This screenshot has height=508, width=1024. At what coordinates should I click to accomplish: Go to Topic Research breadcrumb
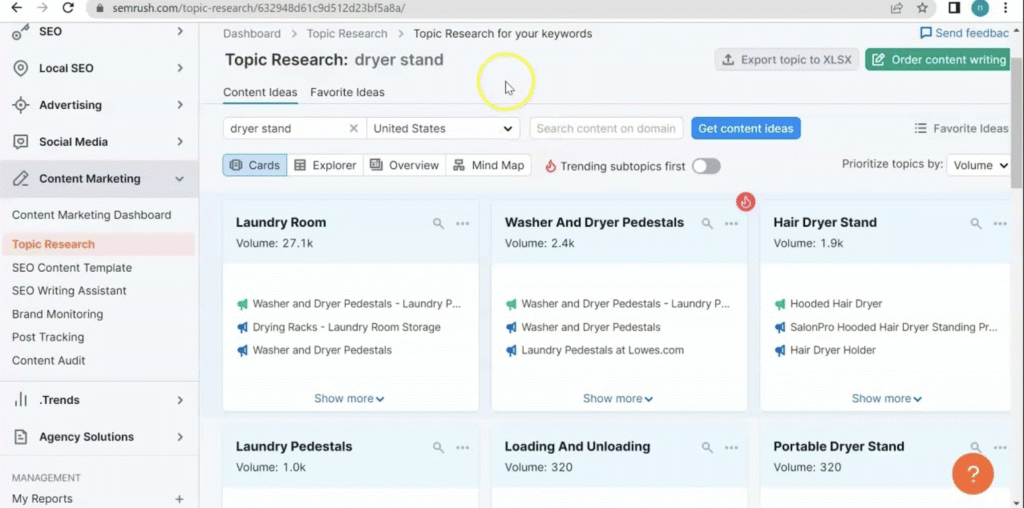[347, 33]
